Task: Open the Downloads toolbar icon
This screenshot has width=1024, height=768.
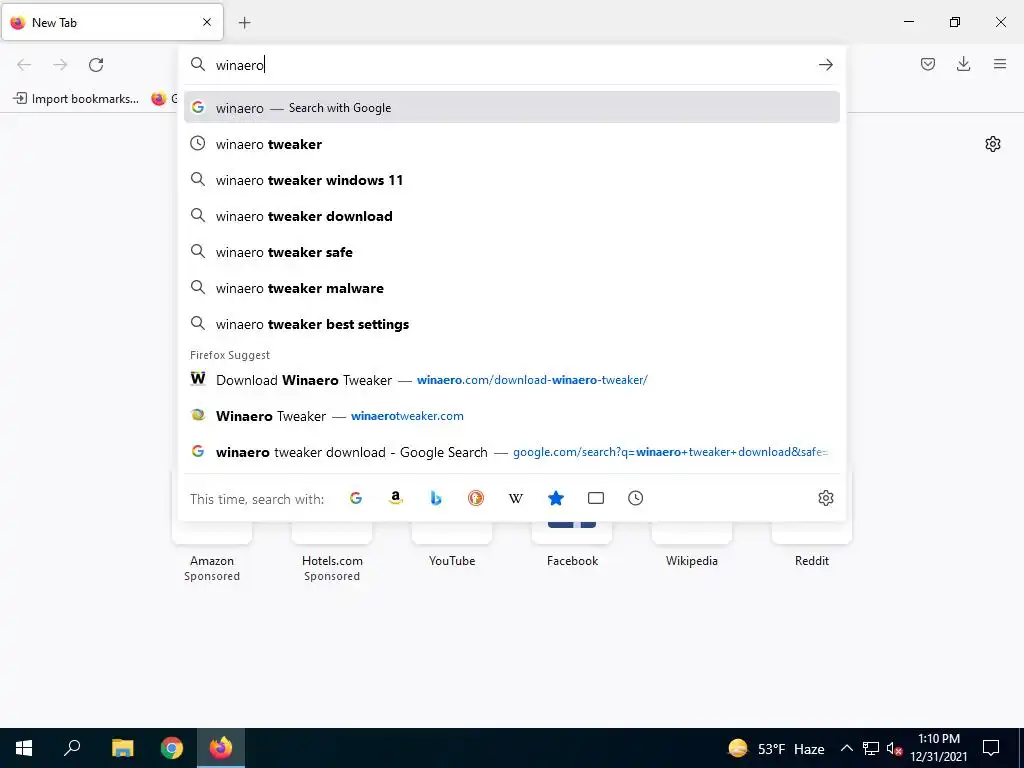Action: (x=963, y=64)
